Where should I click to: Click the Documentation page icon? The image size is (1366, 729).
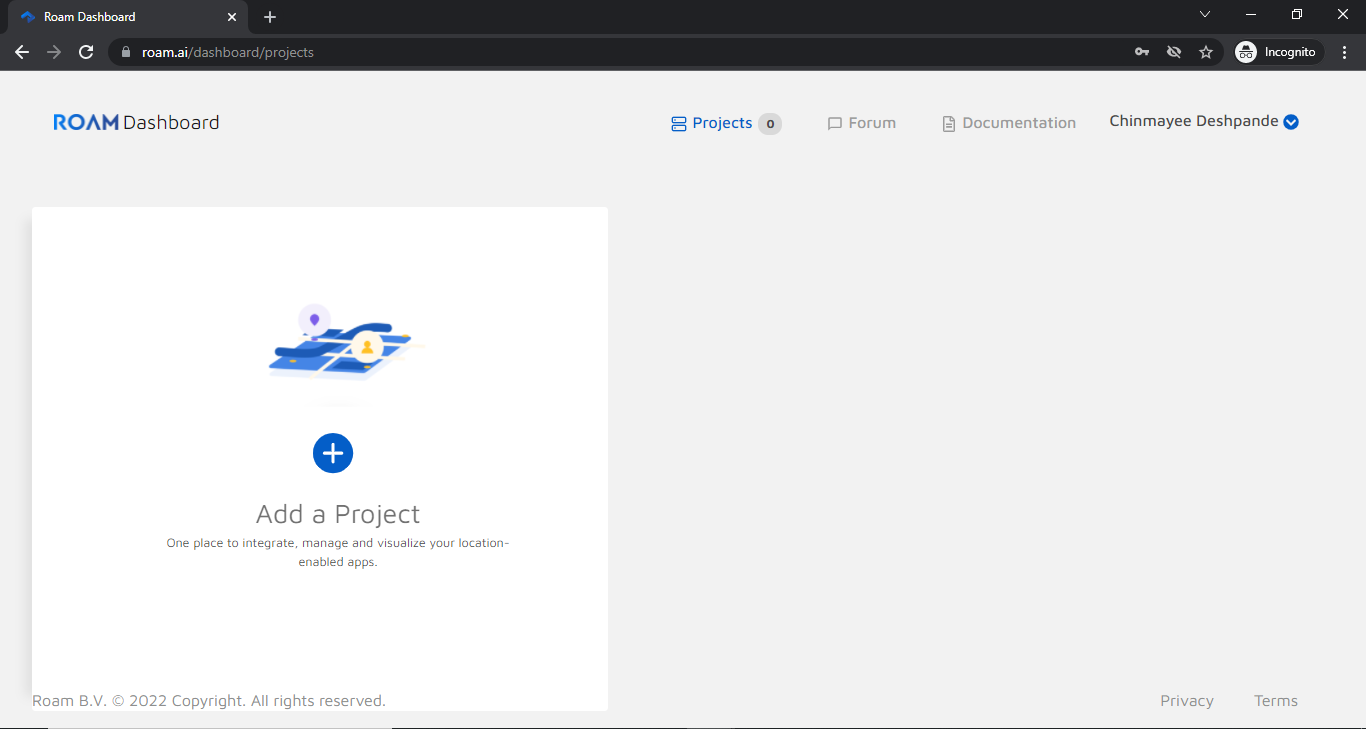pyautogui.click(x=949, y=124)
